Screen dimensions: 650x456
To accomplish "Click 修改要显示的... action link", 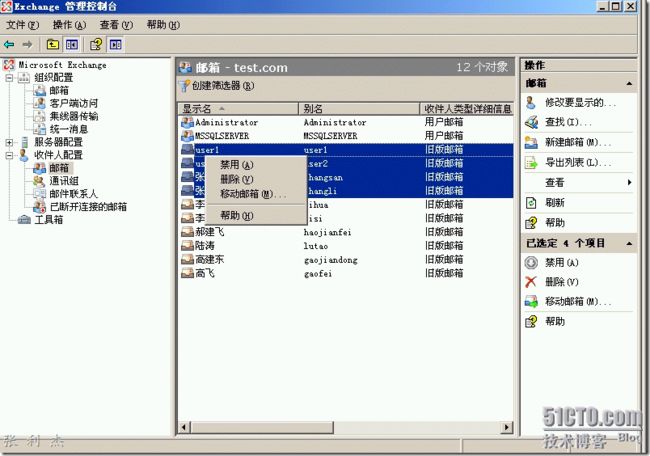I will coord(580,102).
